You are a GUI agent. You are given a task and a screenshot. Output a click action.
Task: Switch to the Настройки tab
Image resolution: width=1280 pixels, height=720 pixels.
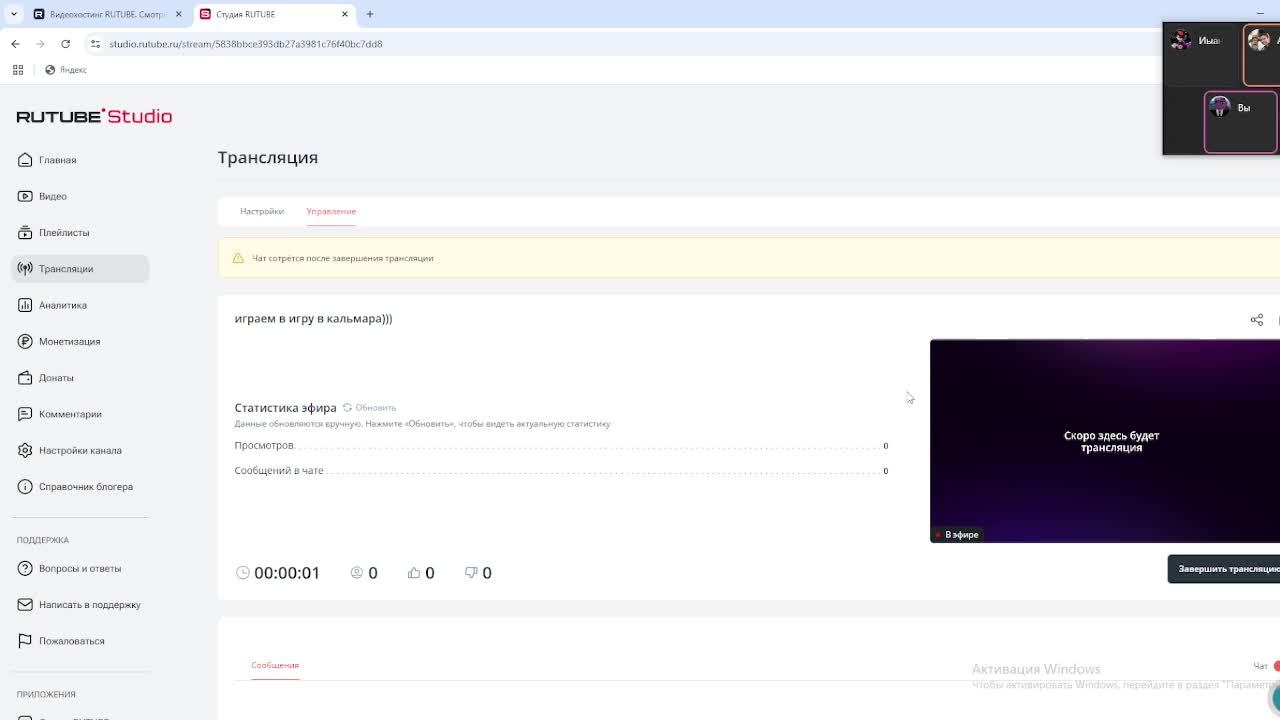(x=262, y=211)
